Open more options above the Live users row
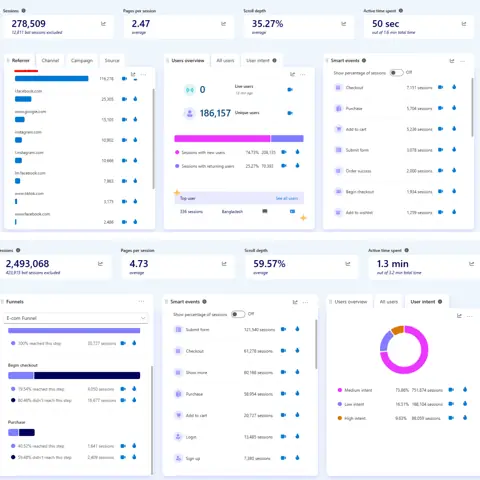The height and width of the screenshot is (480, 480). [x=303, y=74]
